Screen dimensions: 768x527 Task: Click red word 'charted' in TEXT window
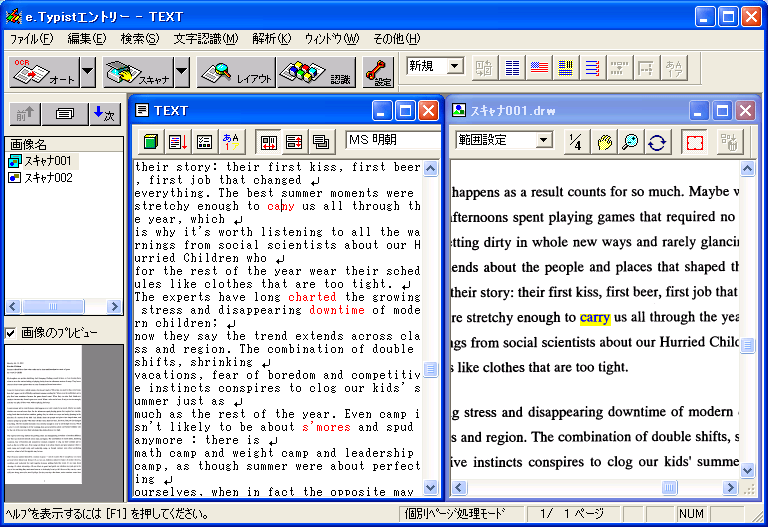(x=312, y=297)
